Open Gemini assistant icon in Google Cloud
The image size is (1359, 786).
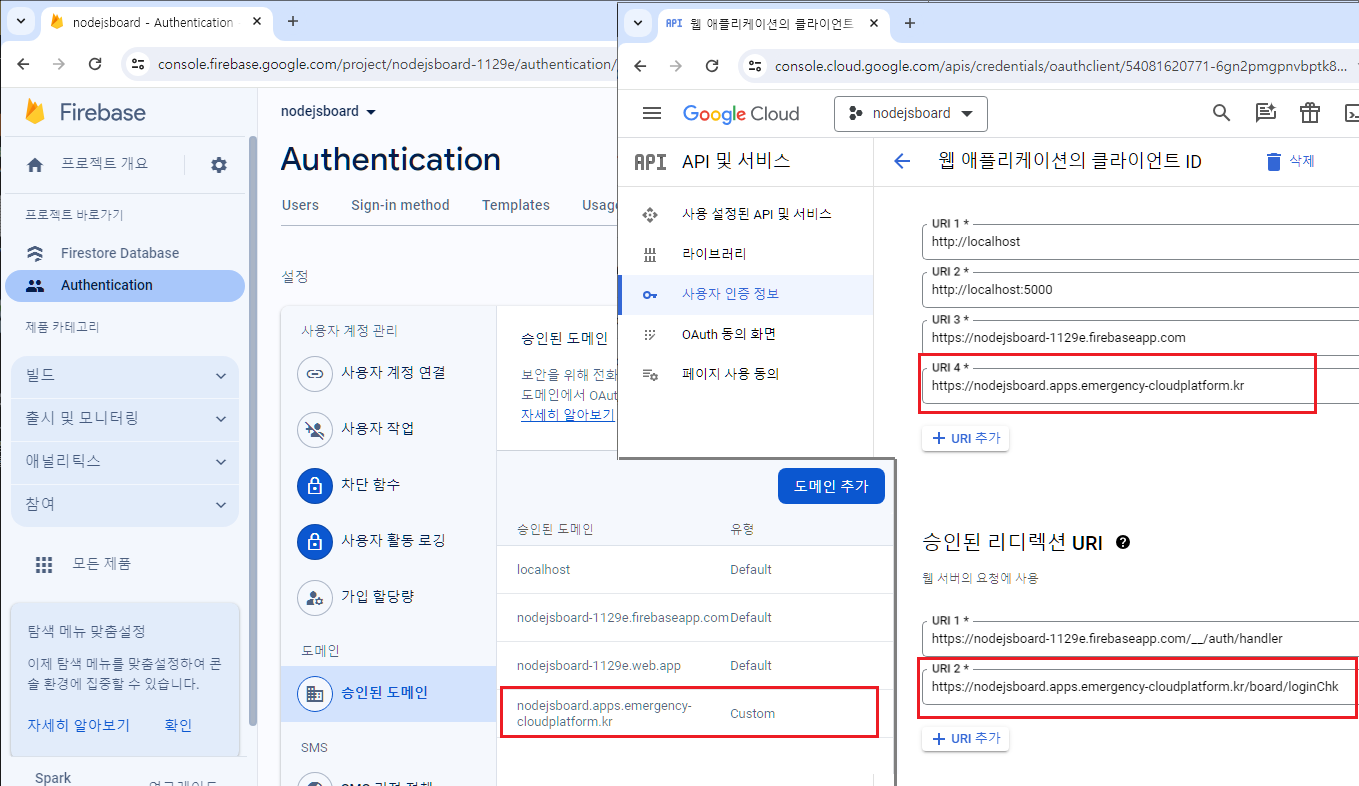point(1266,113)
